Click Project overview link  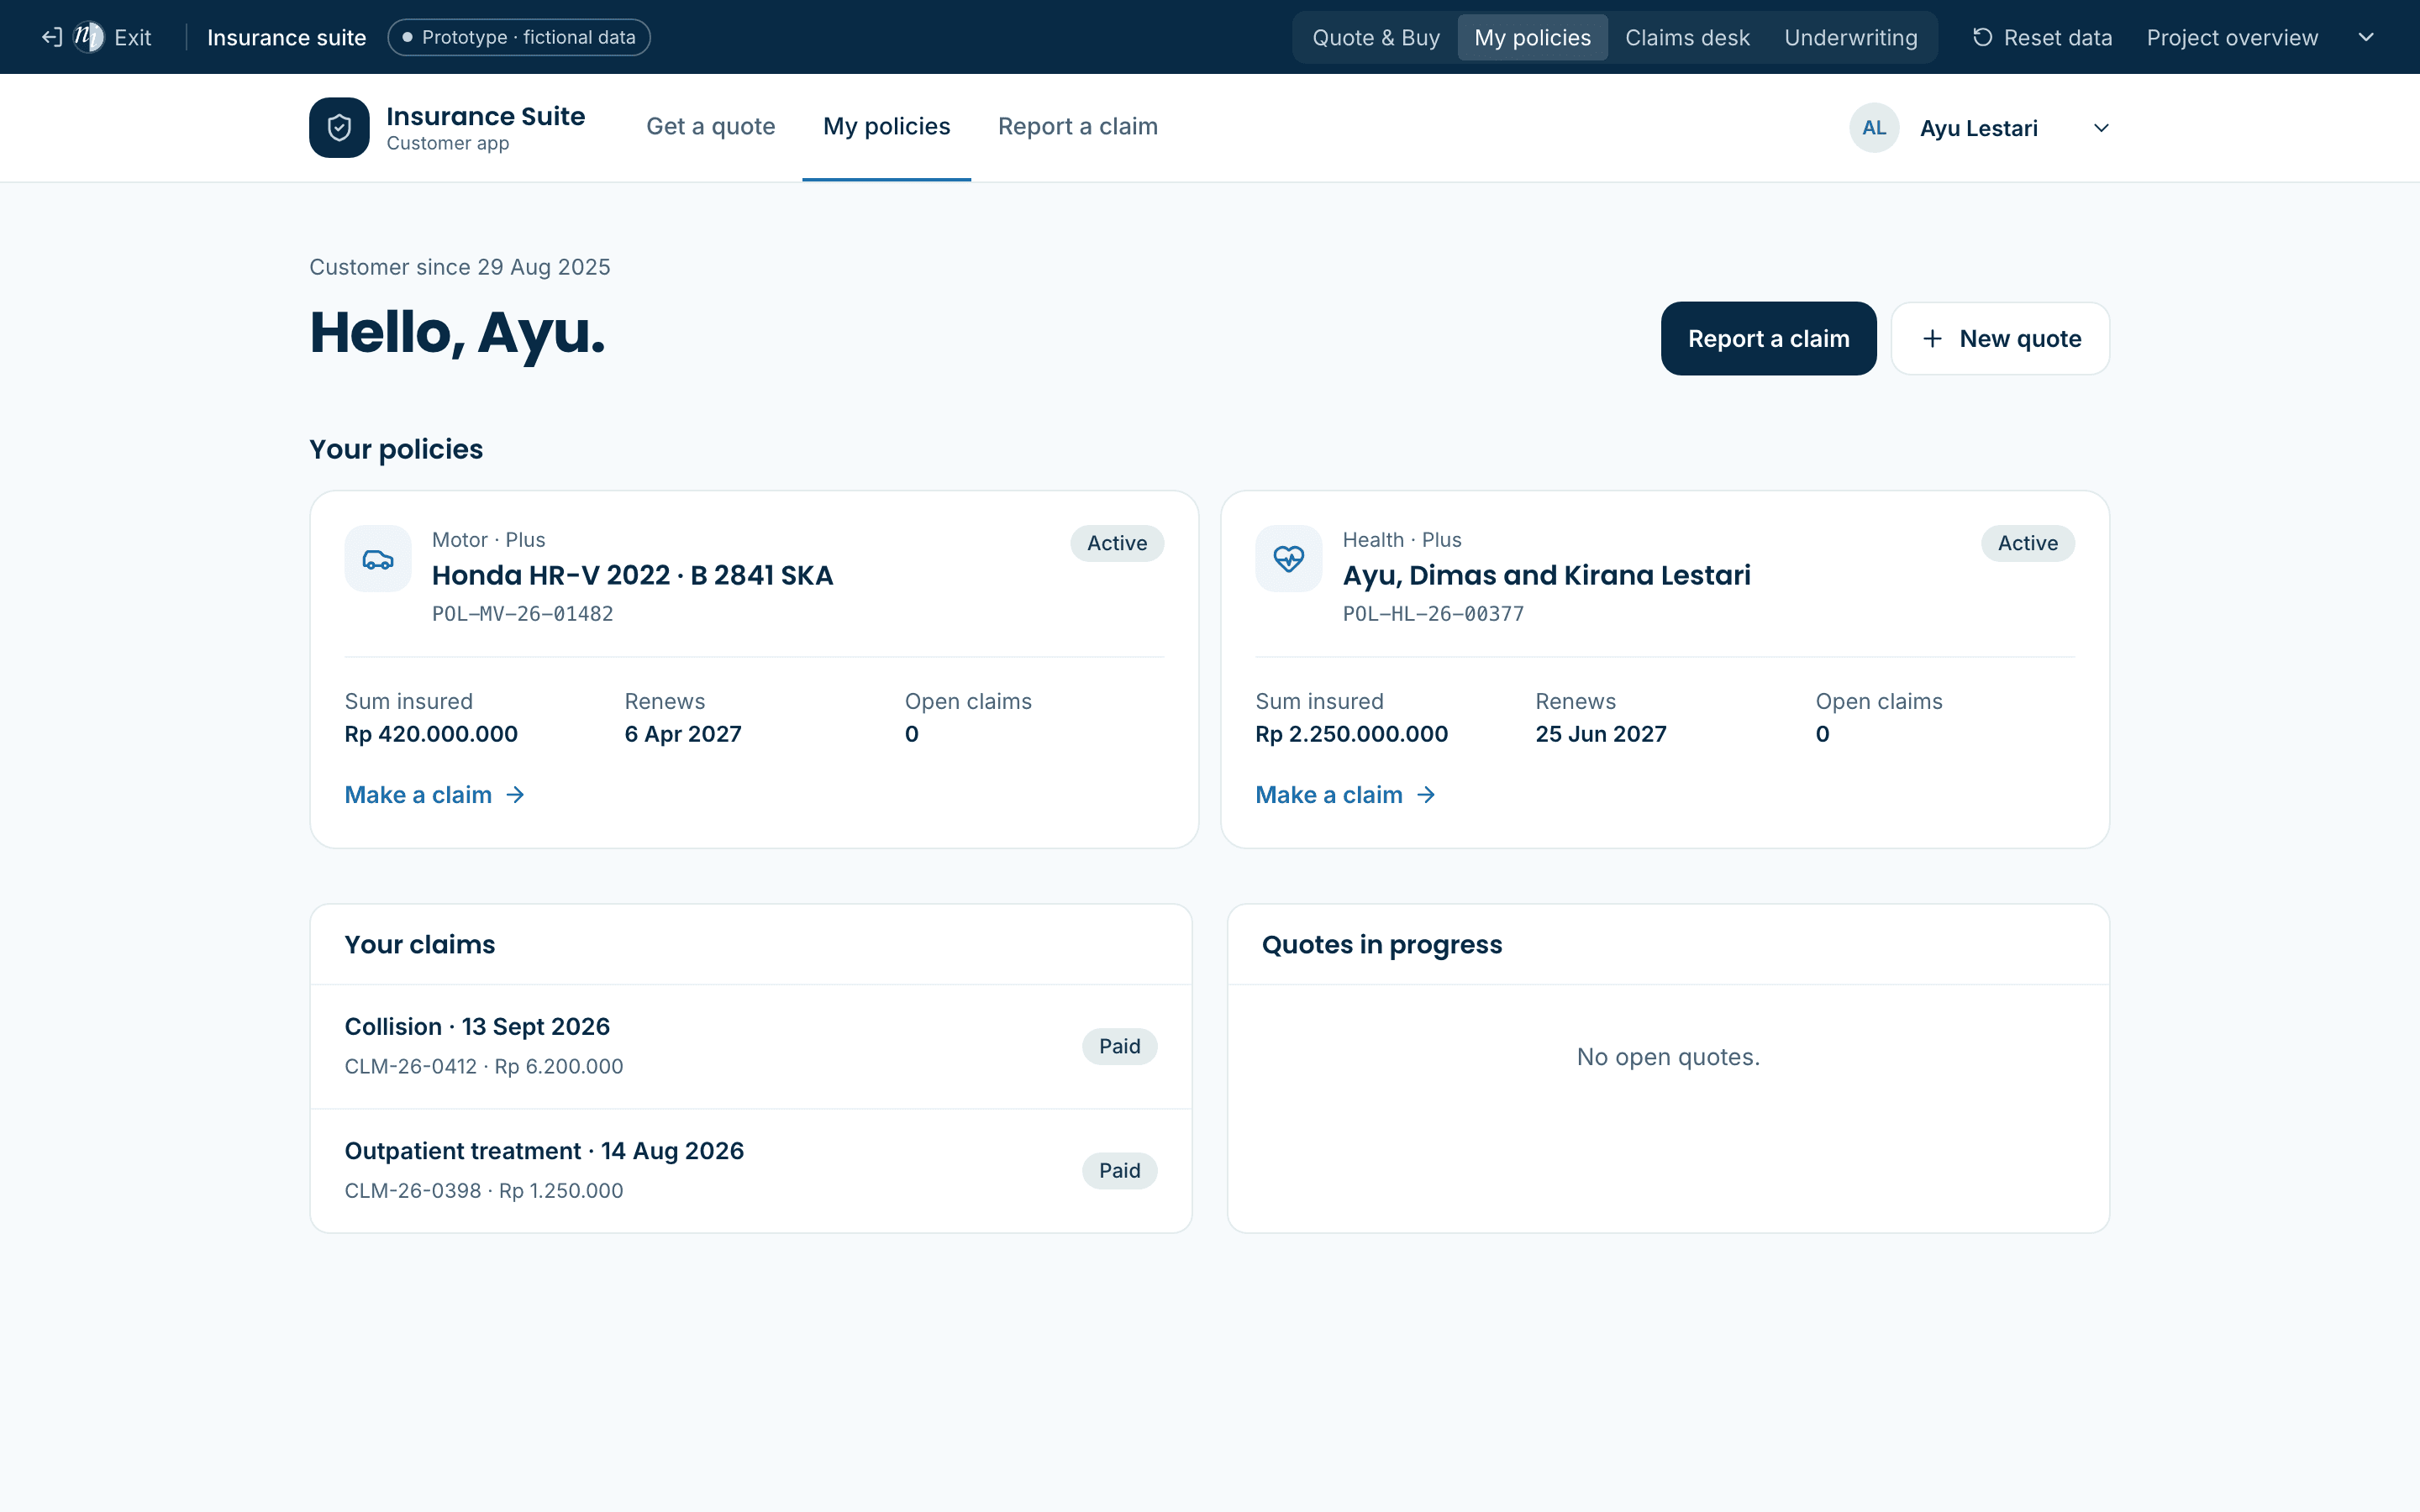coord(2232,37)
